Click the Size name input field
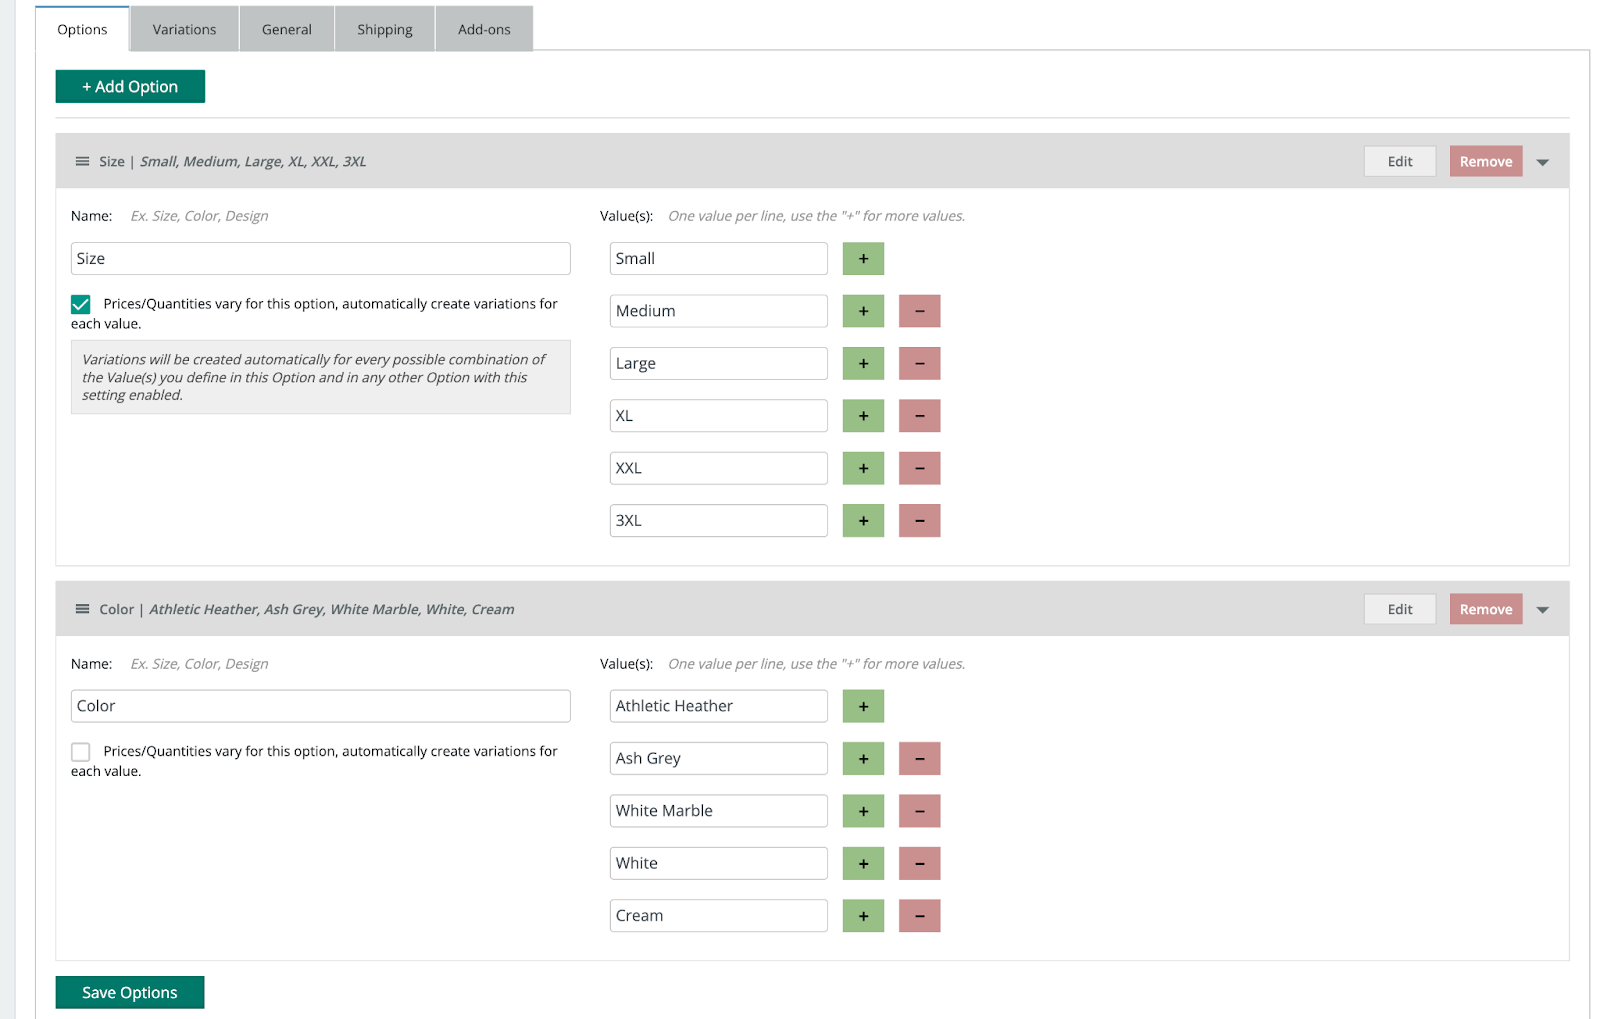Screen dimensions: 1600x1019 320,259
